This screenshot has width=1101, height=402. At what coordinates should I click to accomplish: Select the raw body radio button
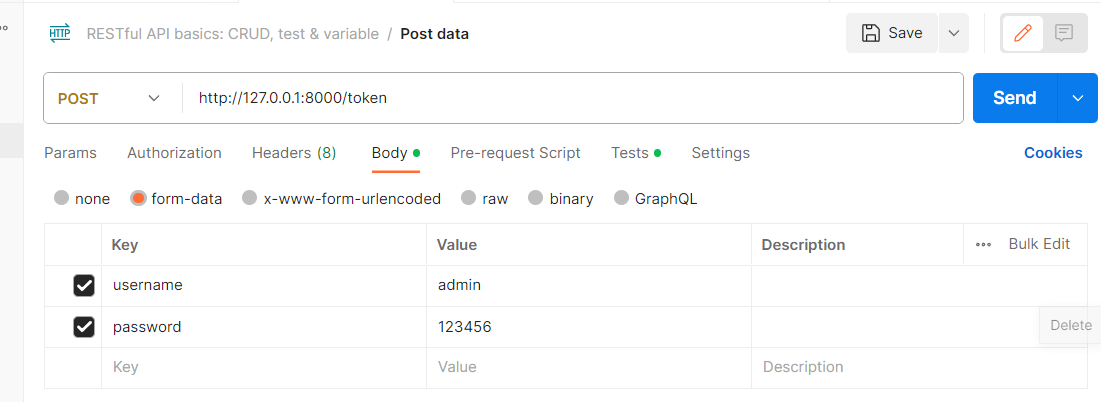point(468,199)
